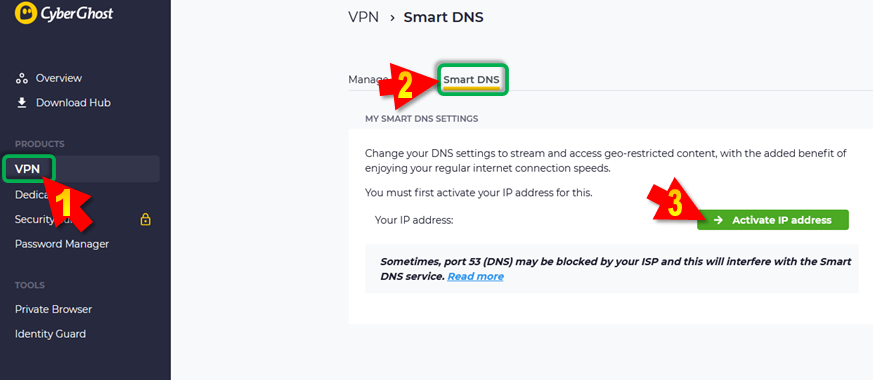Image resolution: width=873 pixels, height=380 pixels.
Task: Switch to the Manage tab
Action: pos(368,80)
